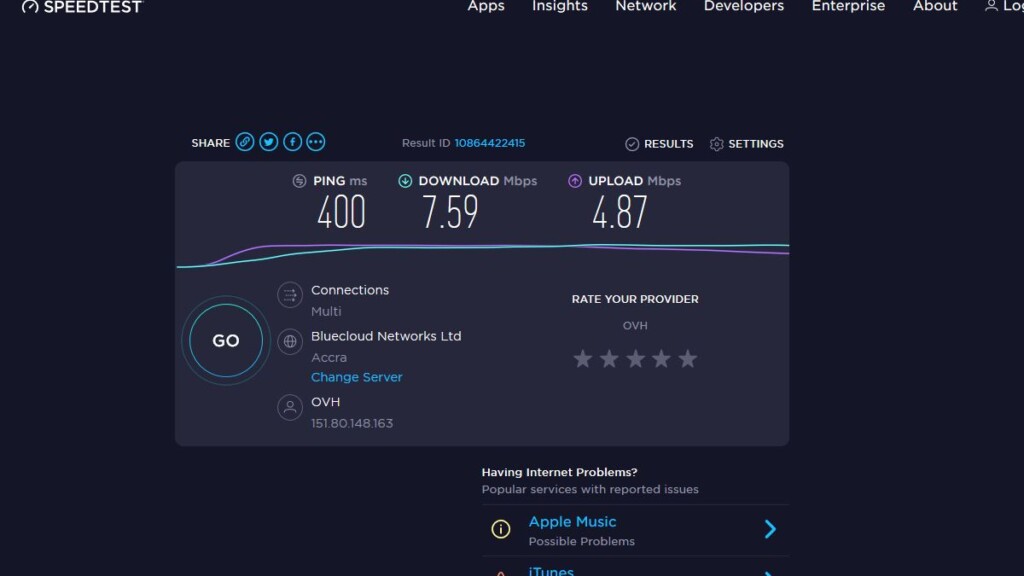Select the upload speed 4.87
This screenshot has width=1024, height=576.
[619, 212]
